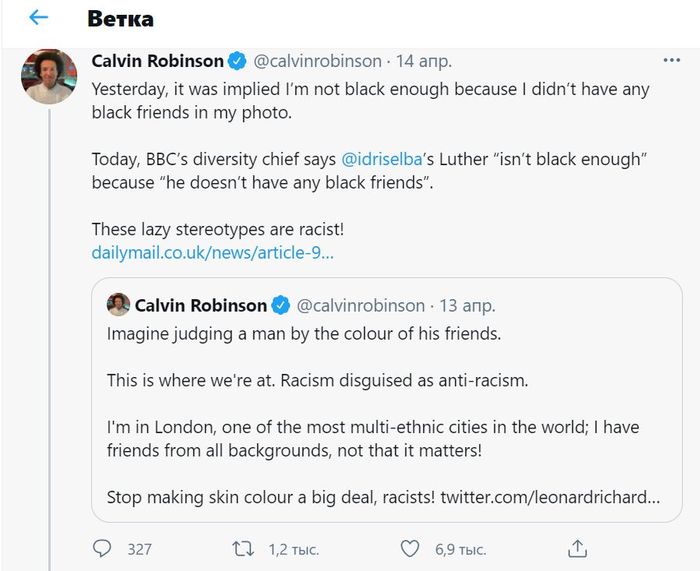The height and width of the screenshot is (571, 700).
Task: Click the 6,9 тыс. likes count
Action: 460,549
